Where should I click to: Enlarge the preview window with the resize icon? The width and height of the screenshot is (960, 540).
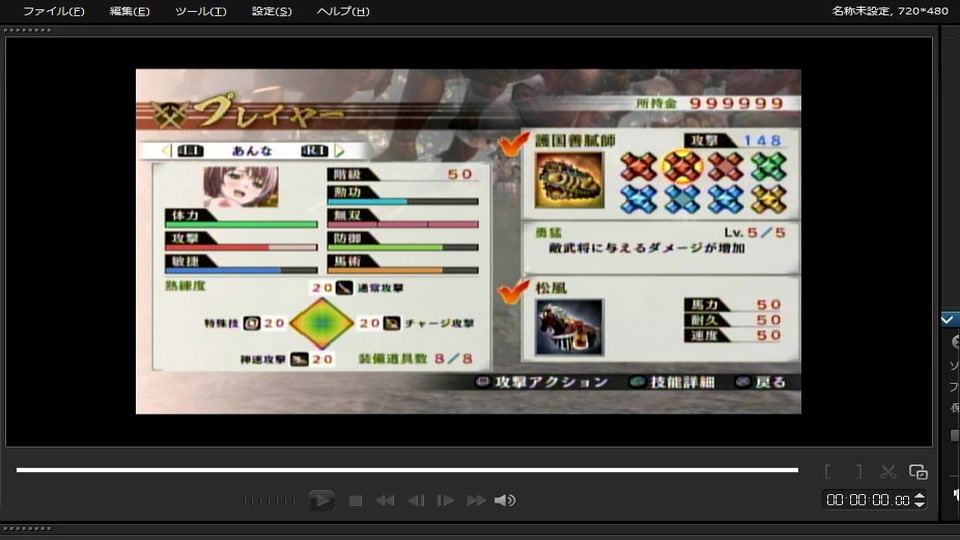coord(918,472)
